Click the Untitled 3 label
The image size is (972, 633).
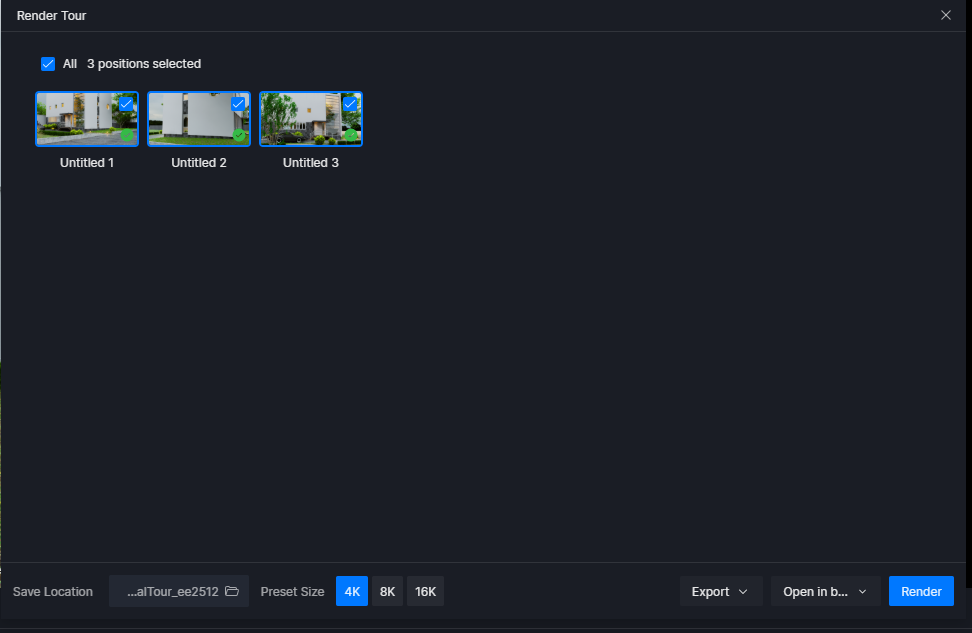(311, 162)
